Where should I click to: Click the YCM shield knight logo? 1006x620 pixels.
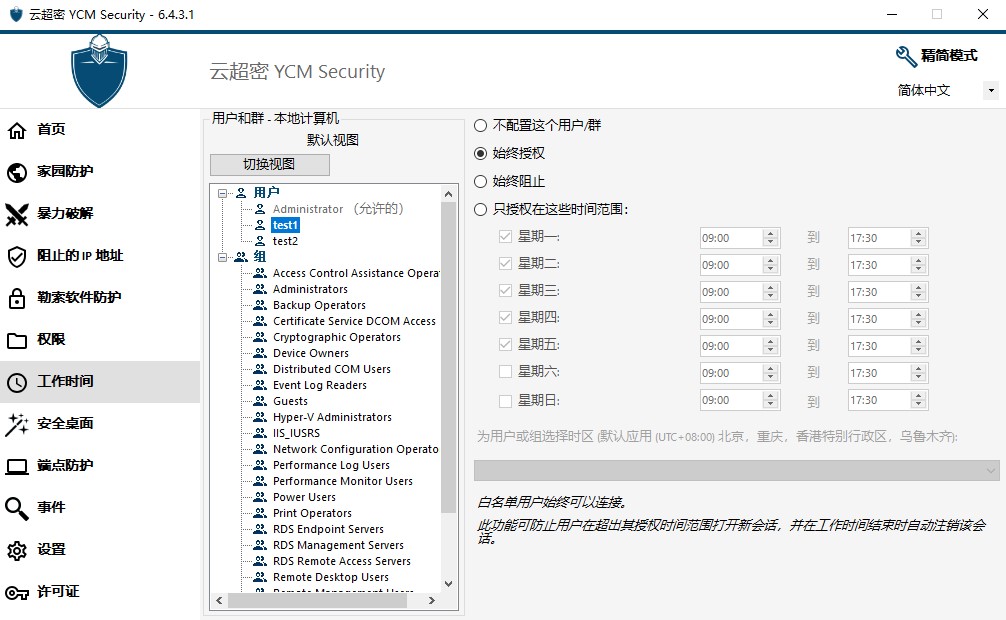99,71
